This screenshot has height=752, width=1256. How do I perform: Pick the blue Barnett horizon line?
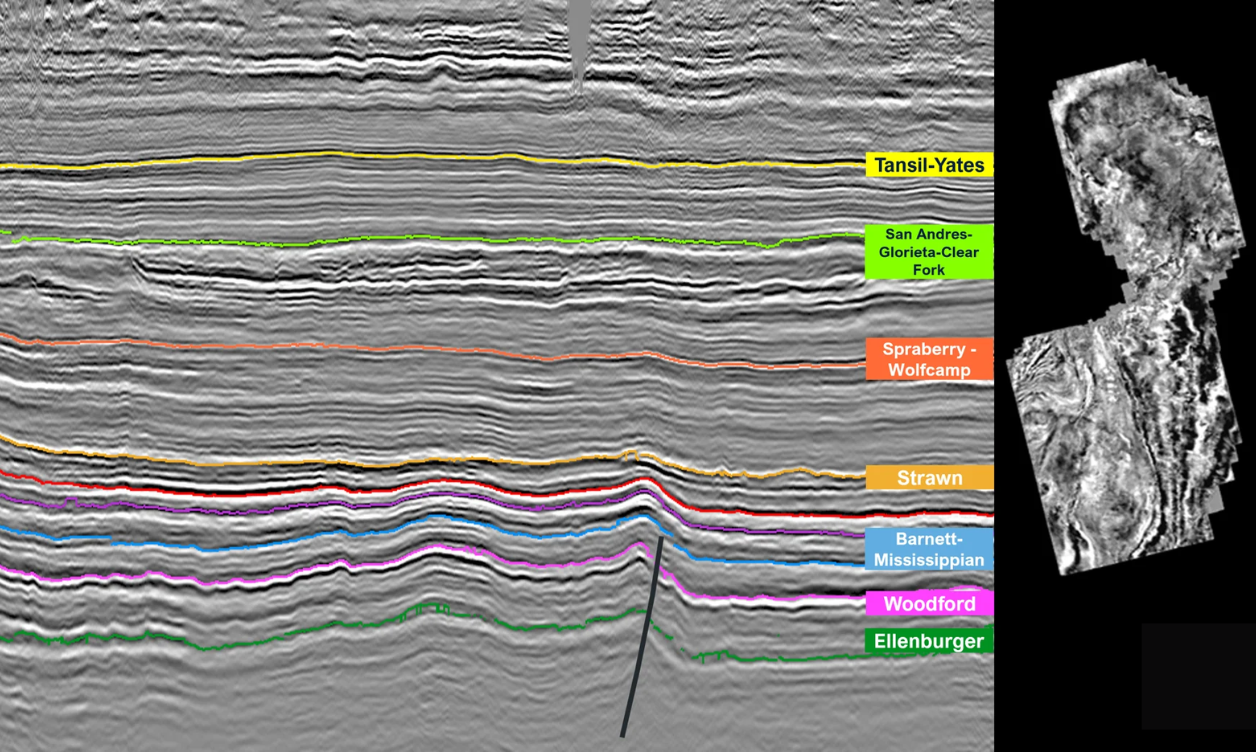[300, 535]
